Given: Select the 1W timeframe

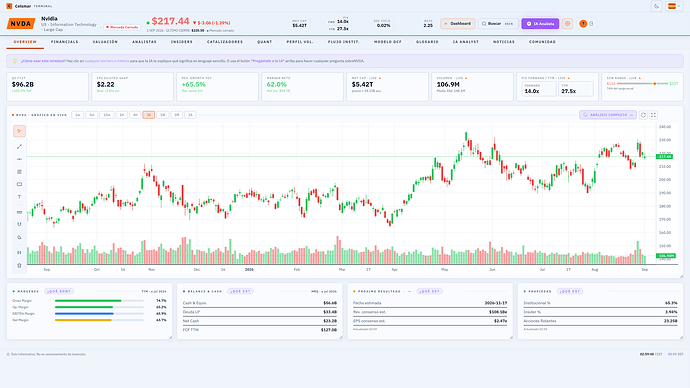Looking at the screenshot, I should [x=162, y=115].
